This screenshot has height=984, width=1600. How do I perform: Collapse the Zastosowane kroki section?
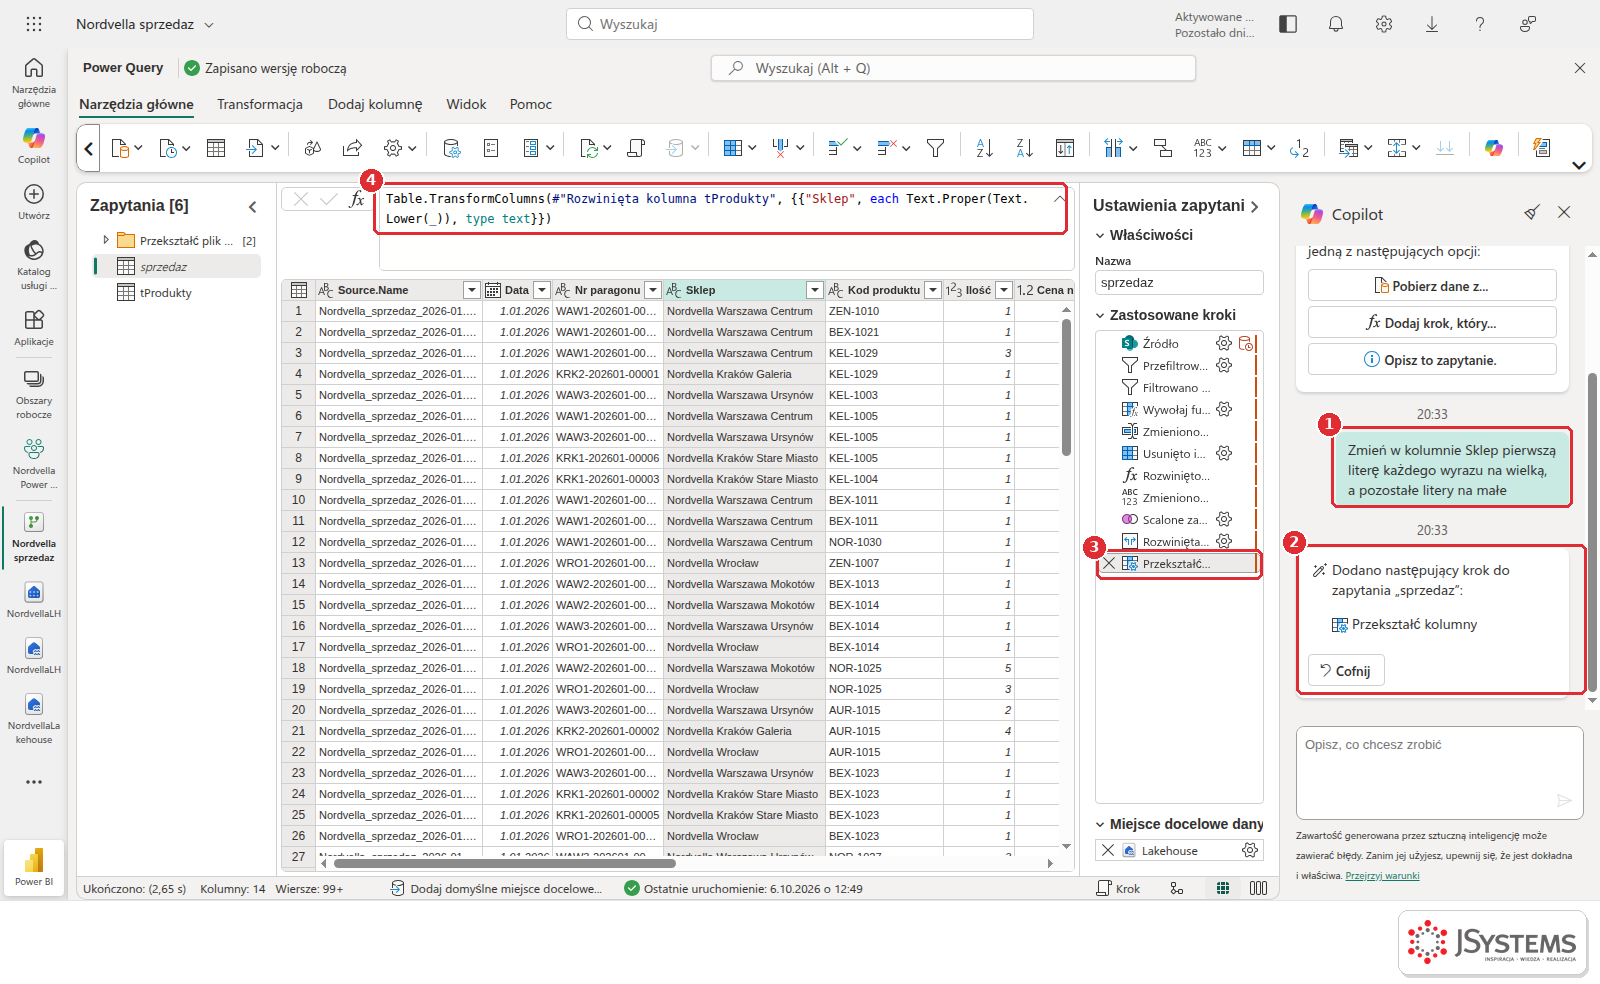pos(1100,315)
